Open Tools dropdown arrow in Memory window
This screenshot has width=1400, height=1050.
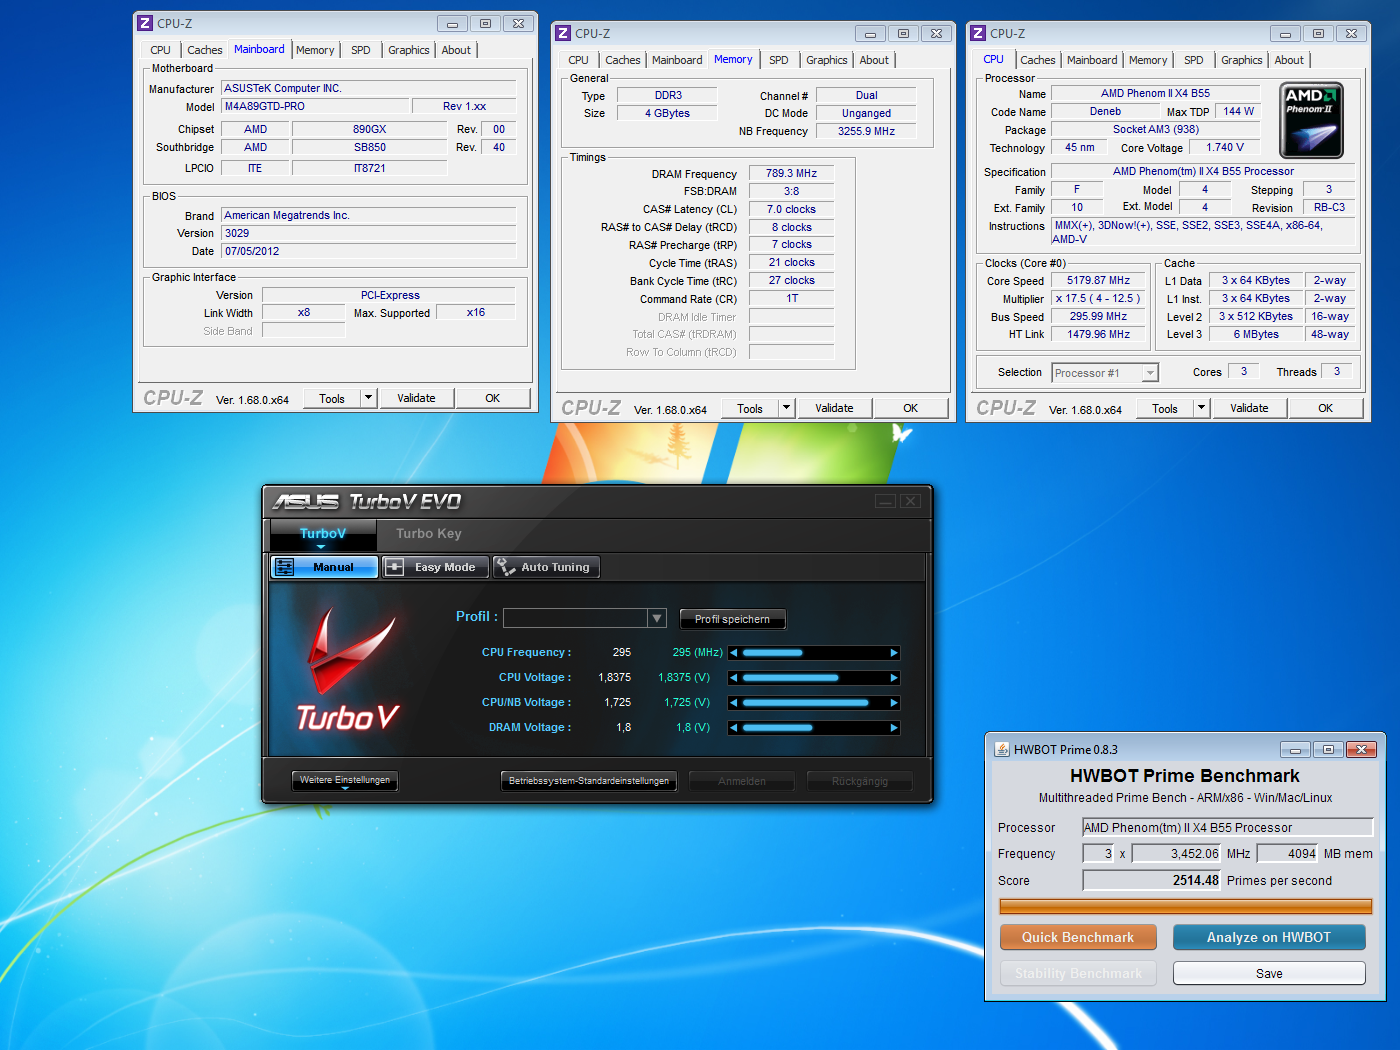pos(786,408)
